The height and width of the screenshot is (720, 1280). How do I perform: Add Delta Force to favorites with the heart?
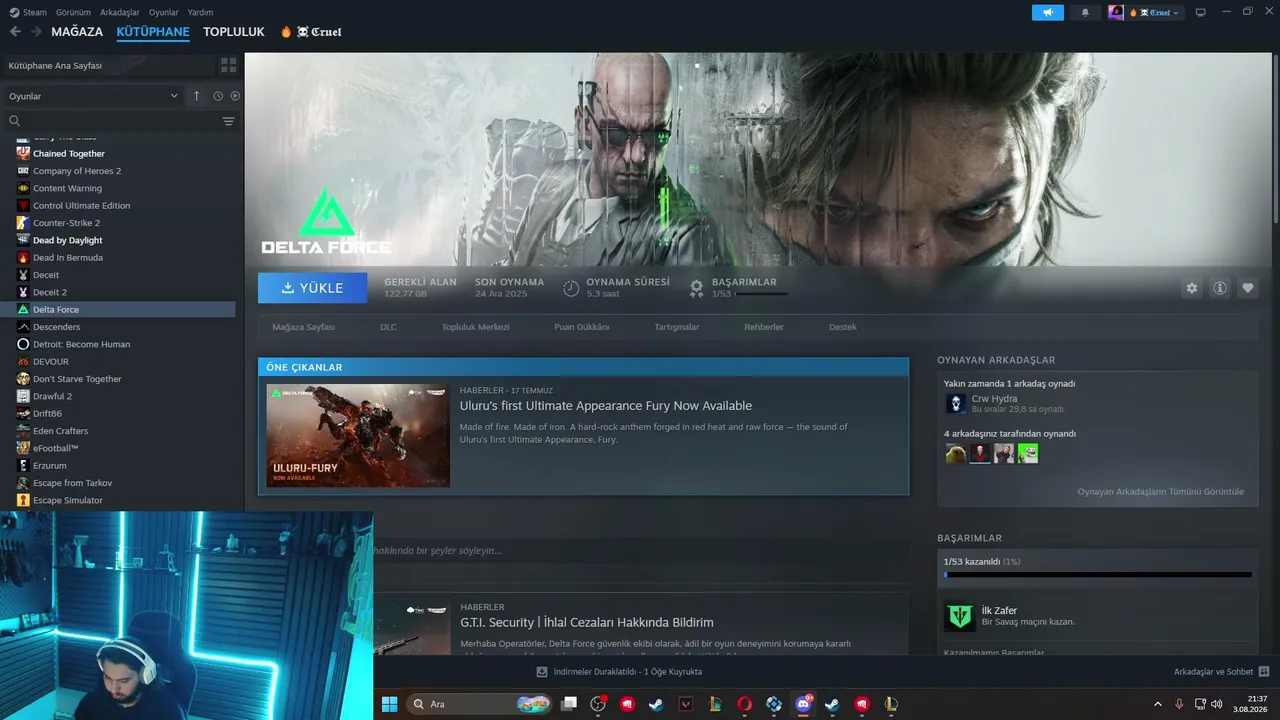[1248, 288]
